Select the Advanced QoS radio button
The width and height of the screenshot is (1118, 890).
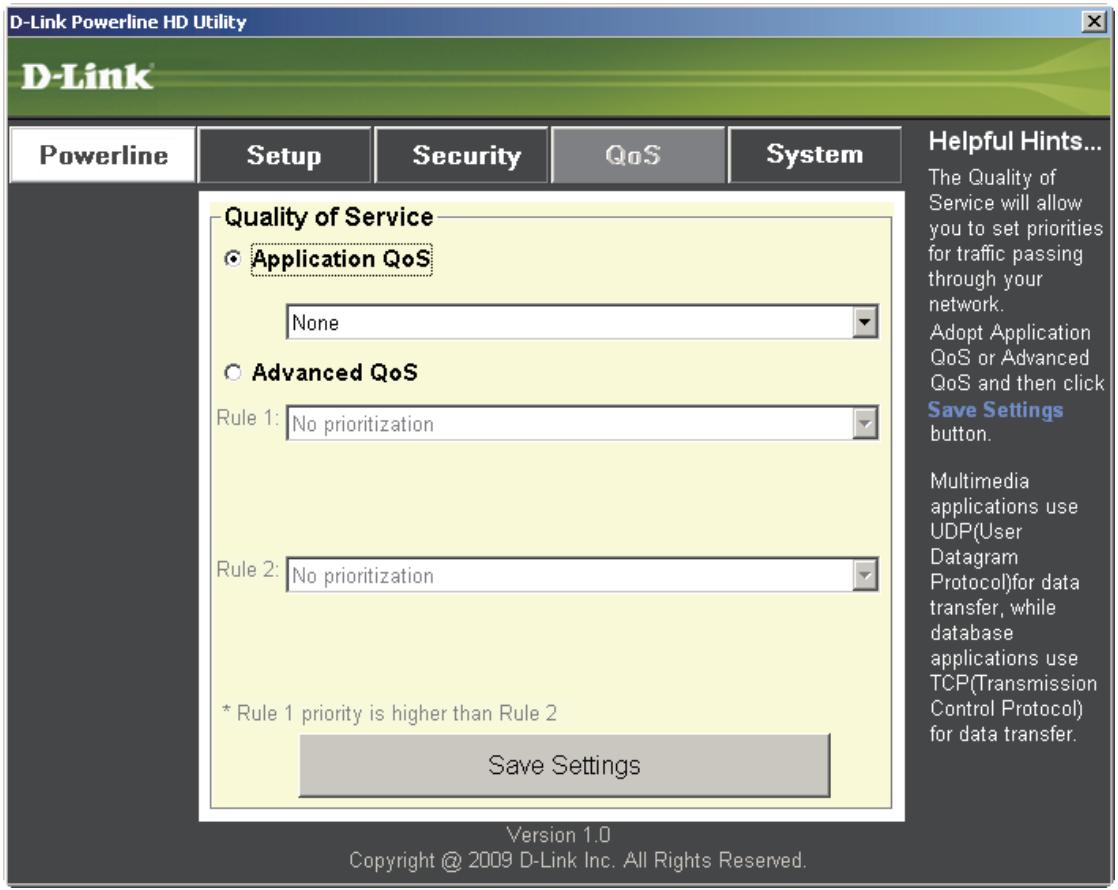[233, 372]
